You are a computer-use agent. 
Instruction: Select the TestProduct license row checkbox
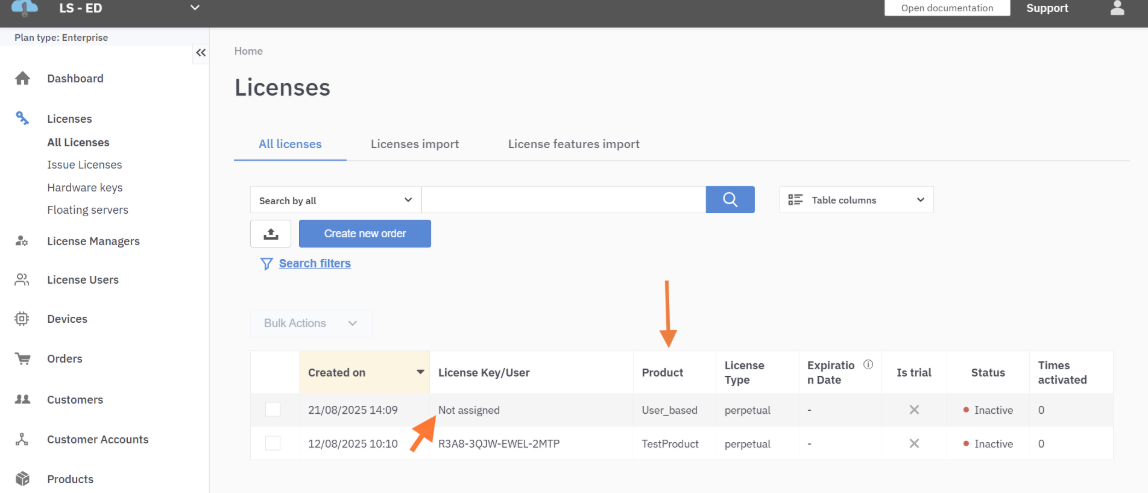pyautogui.click(x=273, y=443)
